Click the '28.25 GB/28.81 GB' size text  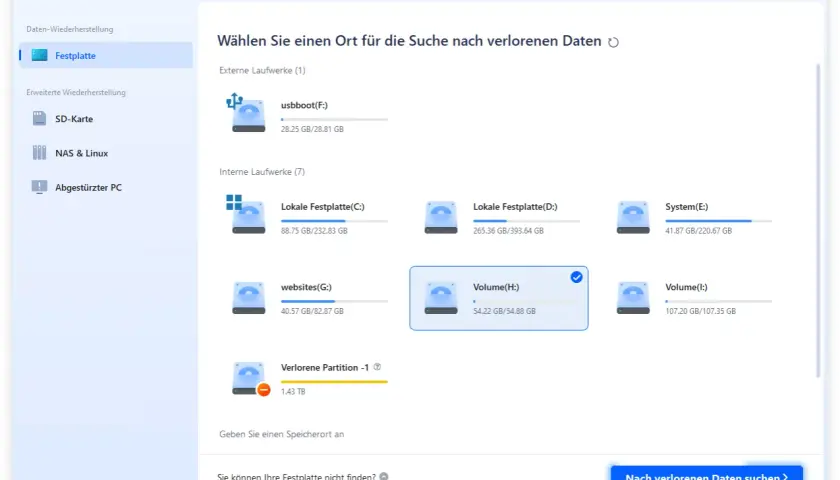[x=312, y=129]
